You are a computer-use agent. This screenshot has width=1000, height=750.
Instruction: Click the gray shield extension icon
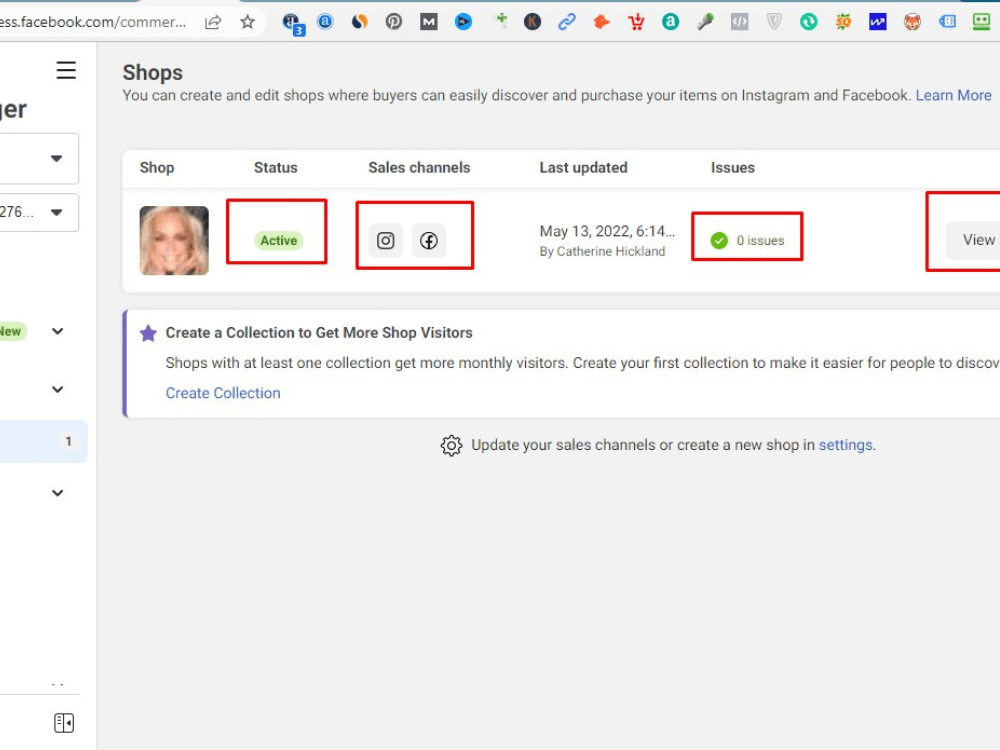coord(774,22)
